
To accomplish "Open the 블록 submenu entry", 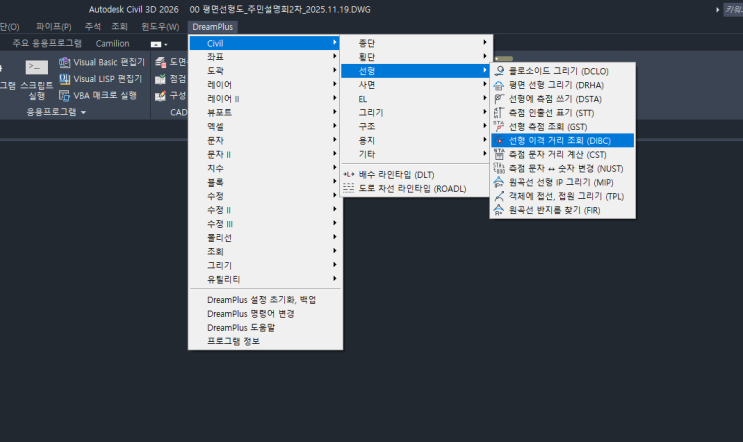I will (265, 182).
